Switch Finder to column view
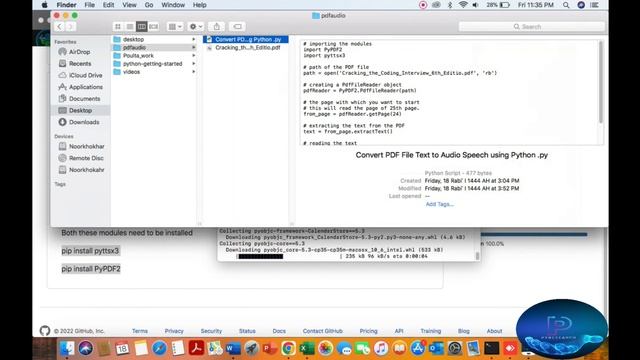Viewport: 640px width, 360px height. coord(142,27)
